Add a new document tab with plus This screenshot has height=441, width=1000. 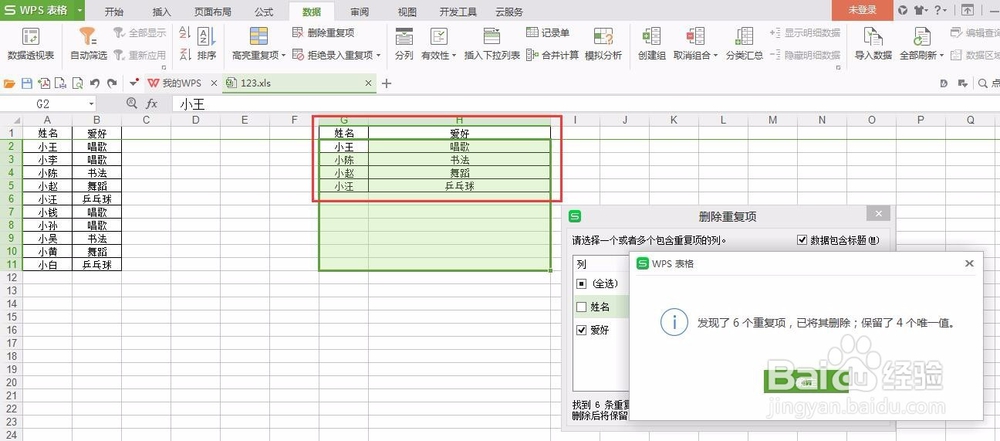tap(386, 83)
